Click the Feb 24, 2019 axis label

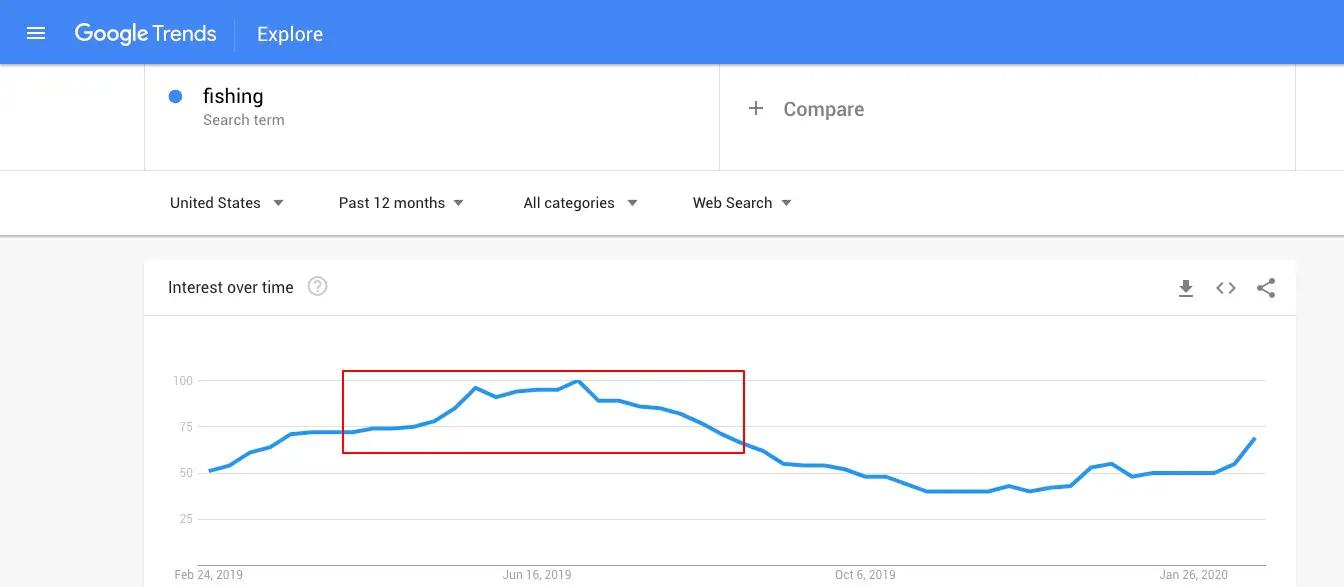[x=209, y=575]
